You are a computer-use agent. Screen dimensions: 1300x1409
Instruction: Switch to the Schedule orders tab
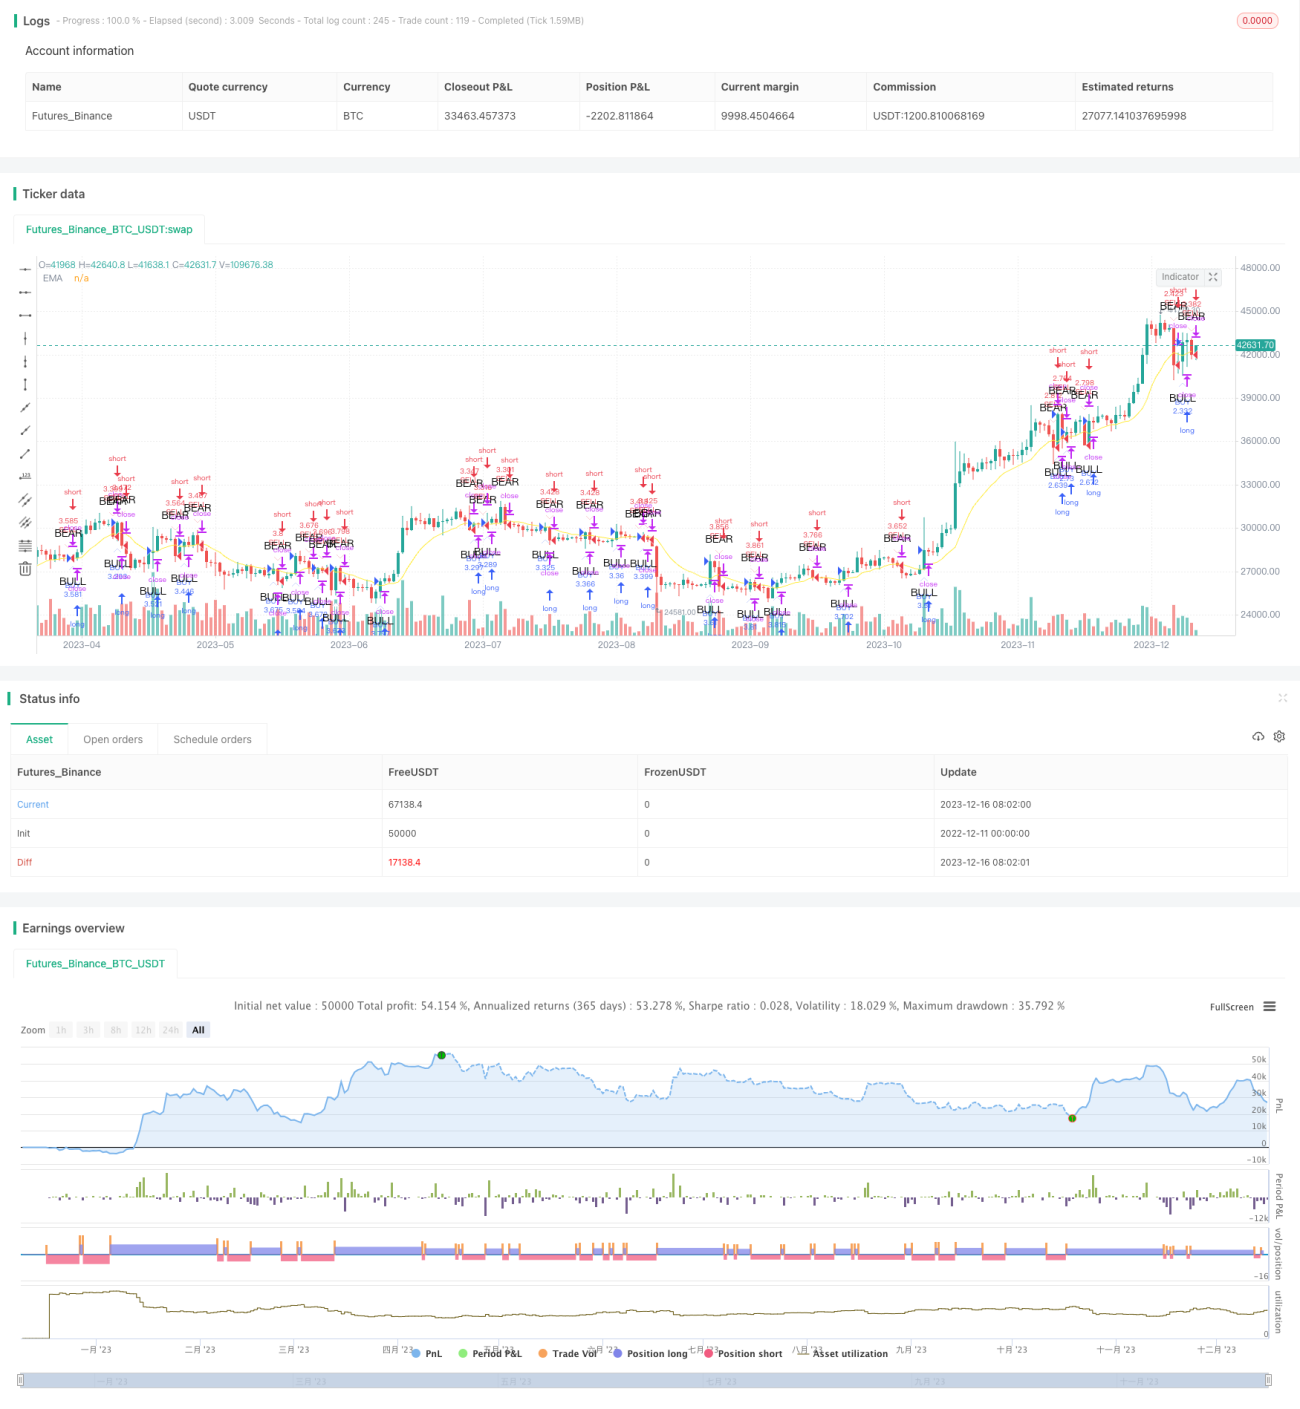tap(212, 739)
